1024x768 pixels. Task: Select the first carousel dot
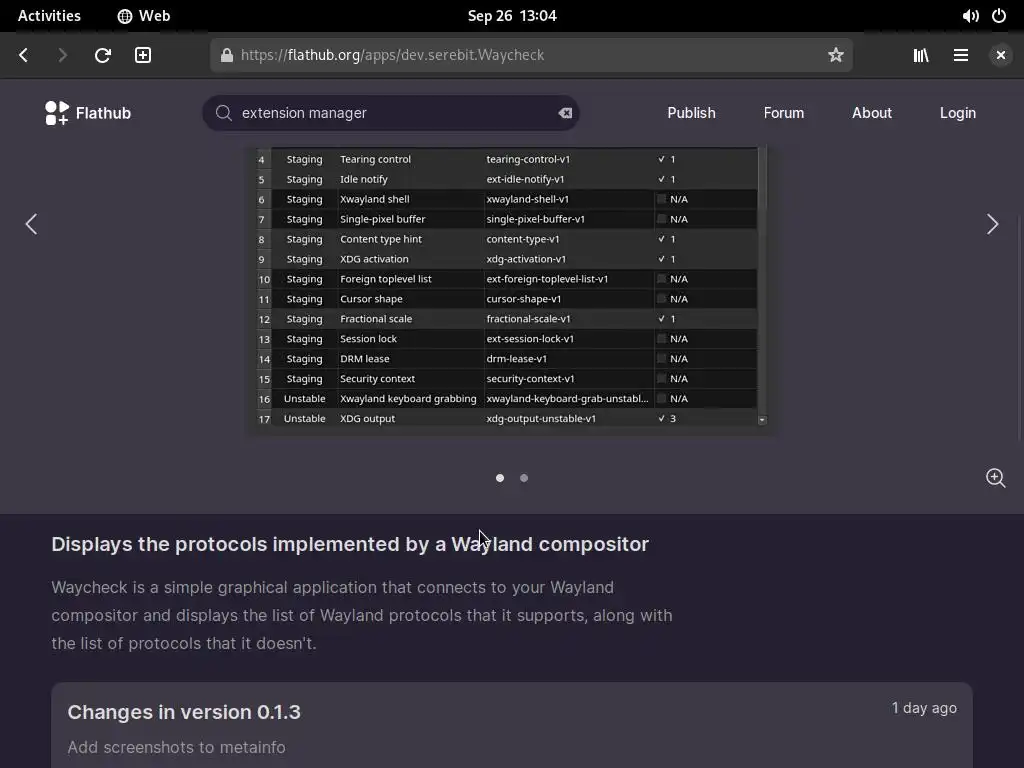(x=500, y=478)
